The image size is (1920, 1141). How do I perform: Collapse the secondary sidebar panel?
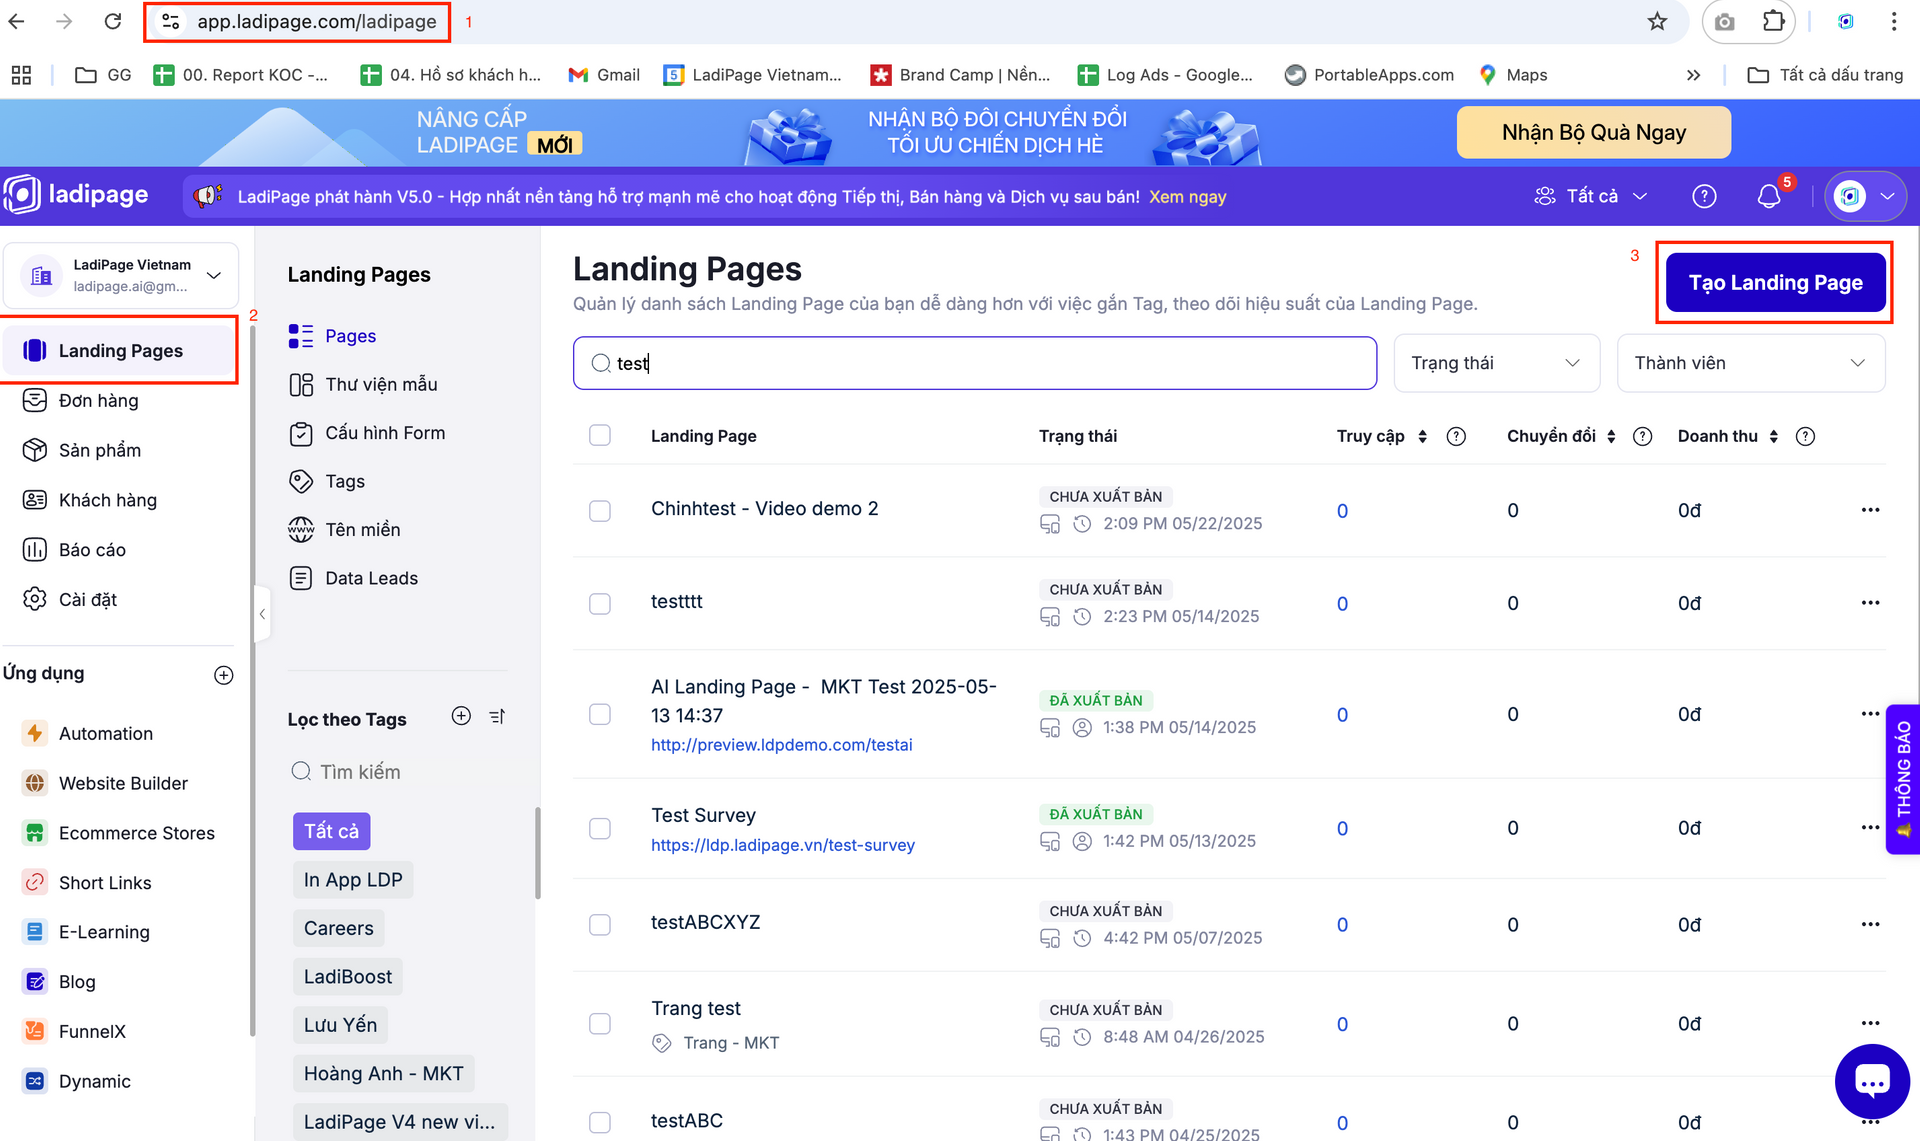(262, 614)
